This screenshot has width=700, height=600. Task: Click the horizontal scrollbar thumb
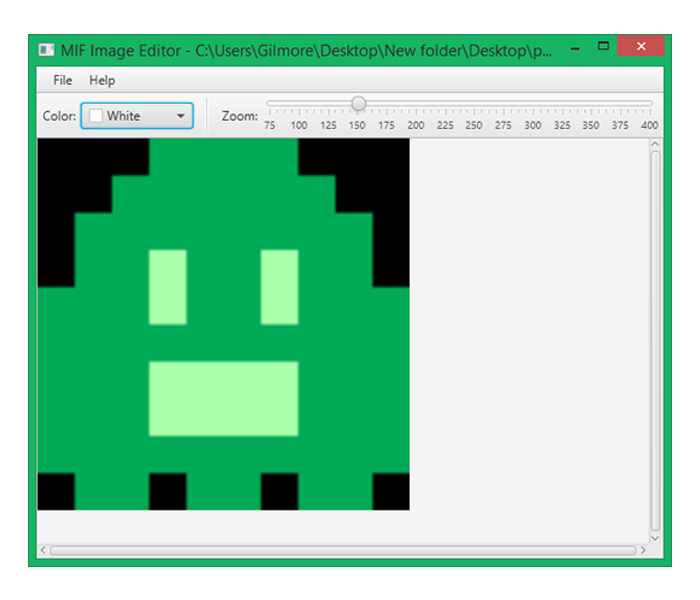pyautogui.click(x=343, y=550)
